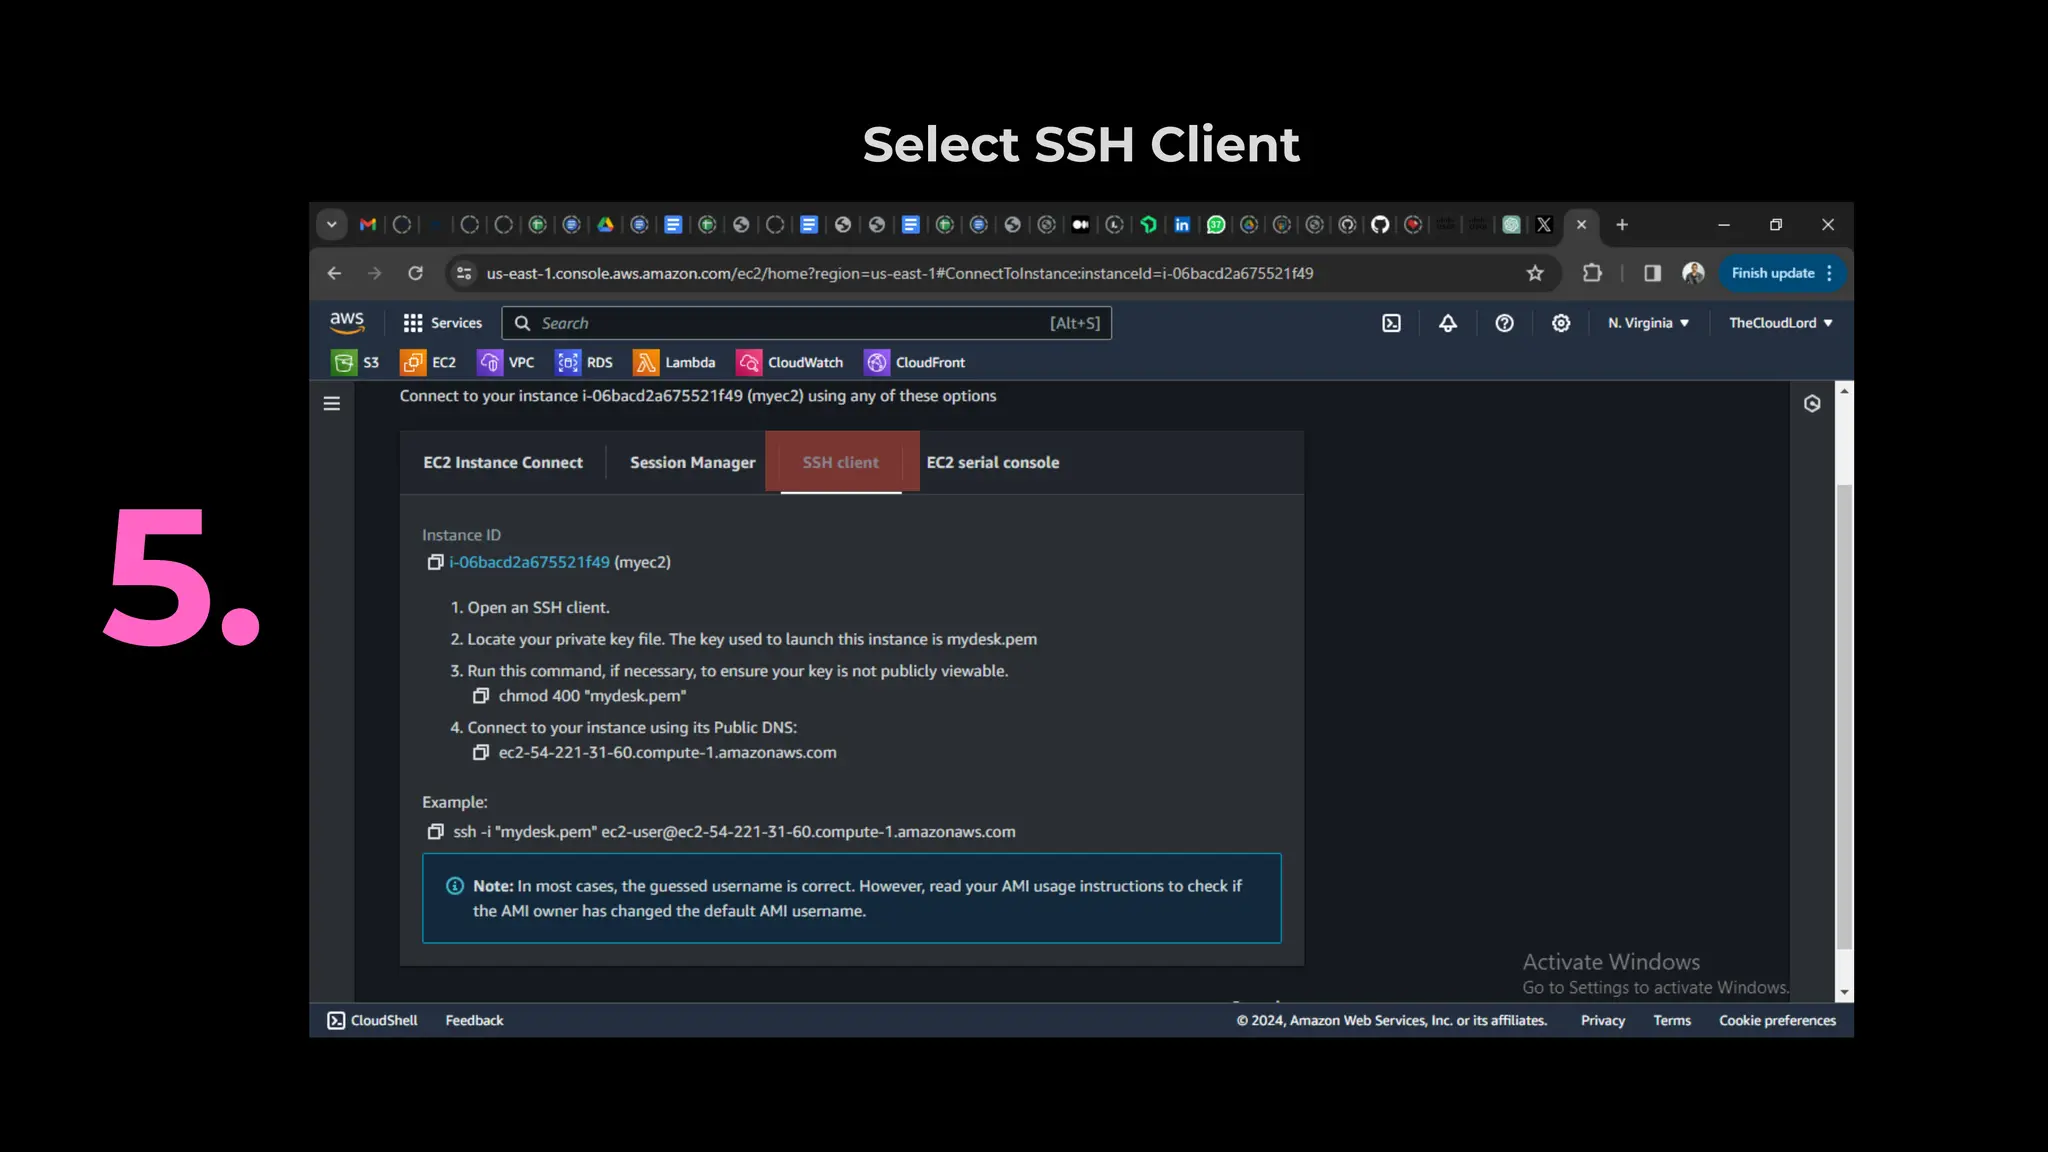Copy the chmod 400 command
2048x1152 pixels.
click(x=481, y=696)
